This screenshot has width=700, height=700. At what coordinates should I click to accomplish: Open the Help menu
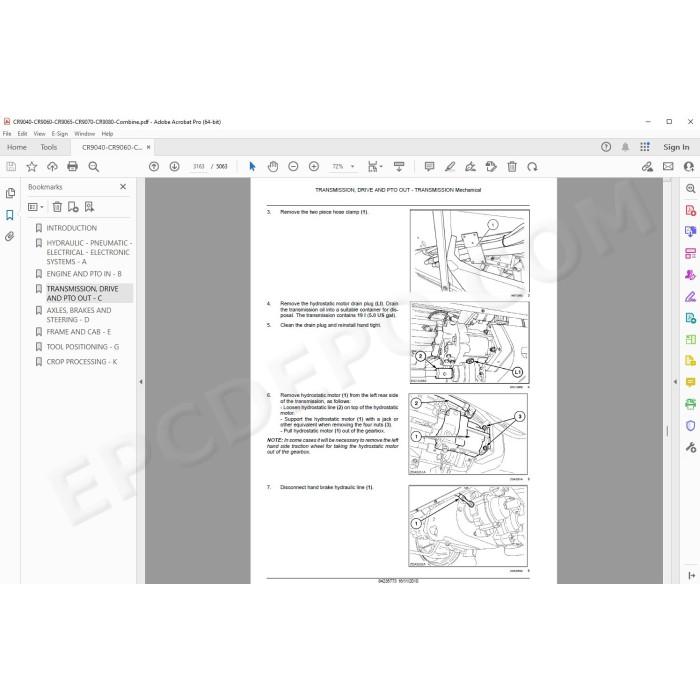[107, 133]
